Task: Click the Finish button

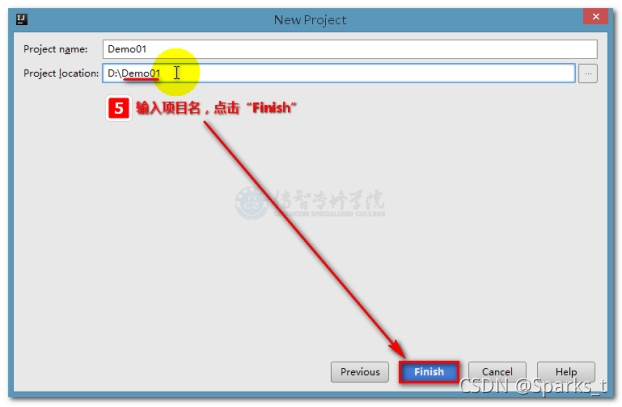Action: pos(429,372)
